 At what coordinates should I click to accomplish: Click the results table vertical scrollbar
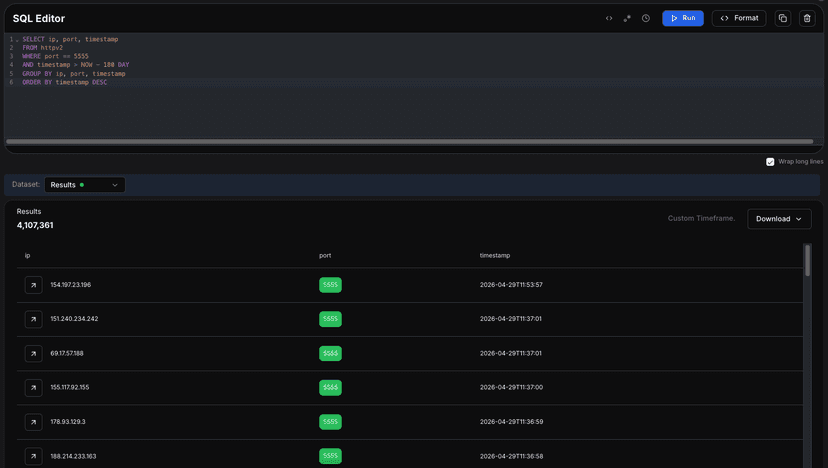pyautogui.click(x=807, y=260)
